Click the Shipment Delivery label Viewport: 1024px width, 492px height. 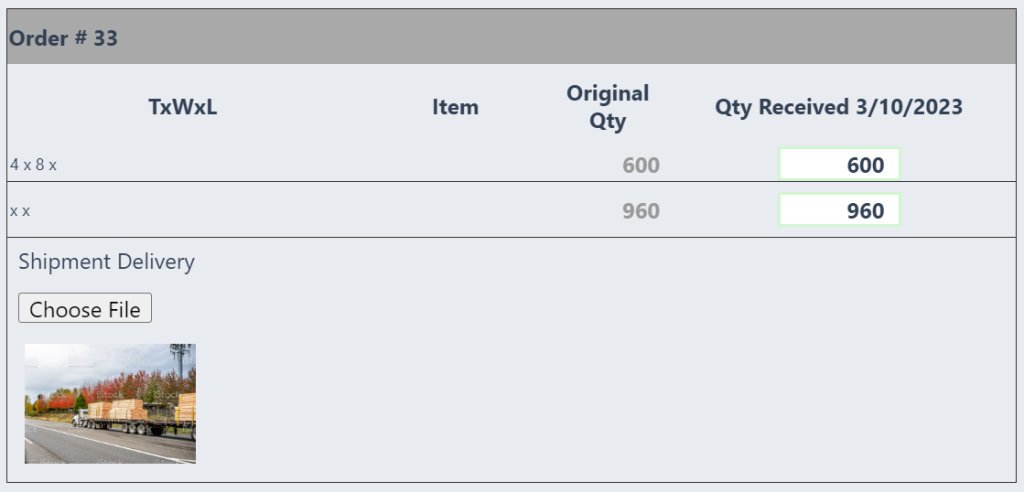[x=106, y=261]
